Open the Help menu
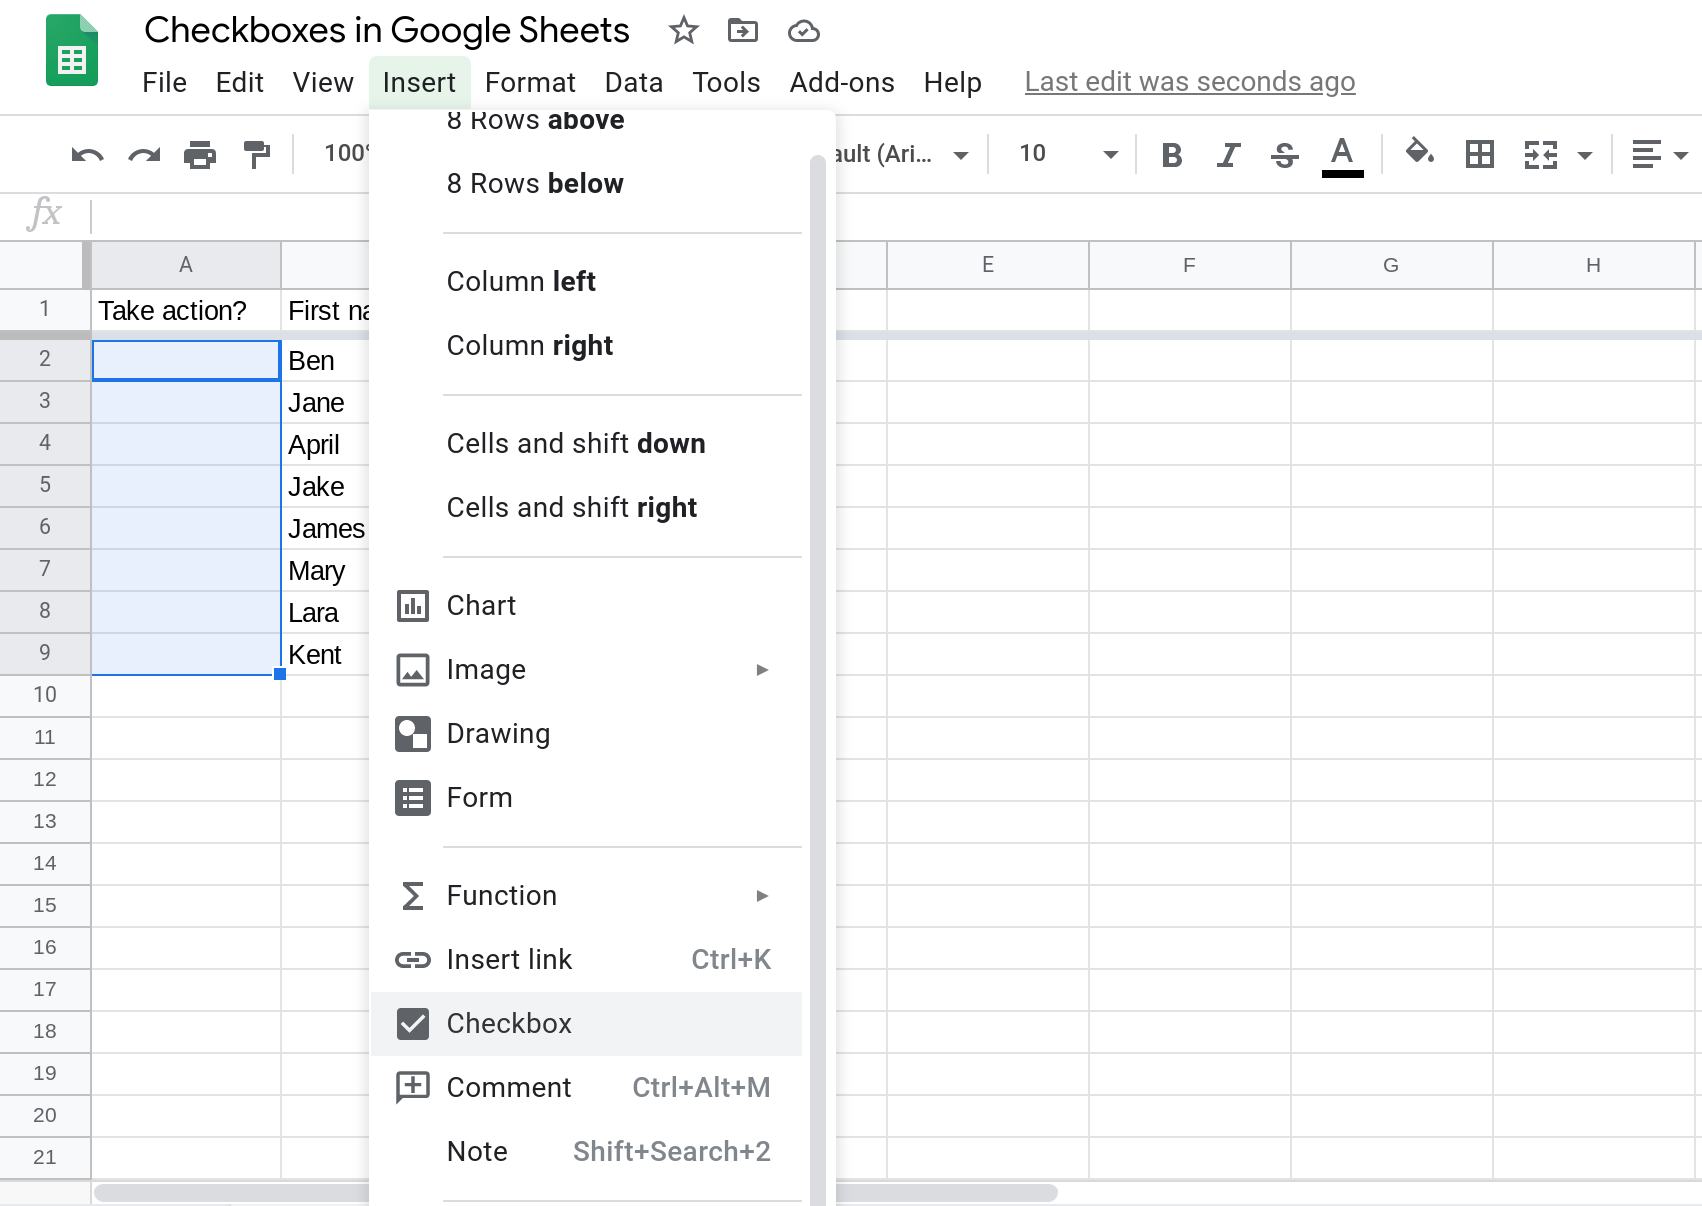1702x1206 pixels. point(953,82)
